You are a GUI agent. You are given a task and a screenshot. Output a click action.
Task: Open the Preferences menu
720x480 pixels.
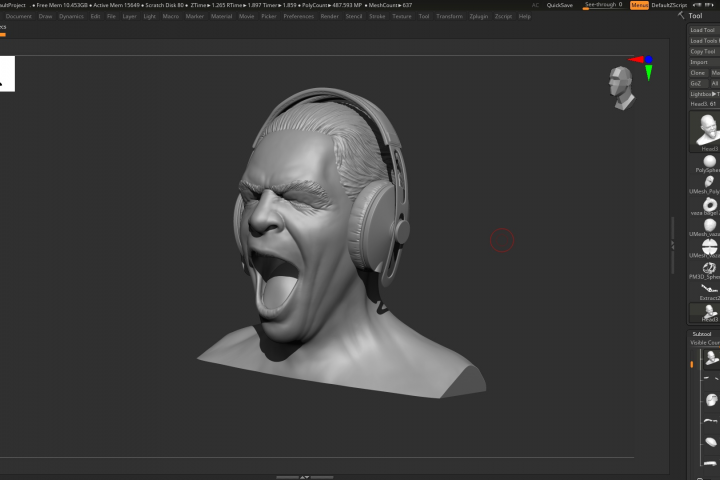point(298,16)
